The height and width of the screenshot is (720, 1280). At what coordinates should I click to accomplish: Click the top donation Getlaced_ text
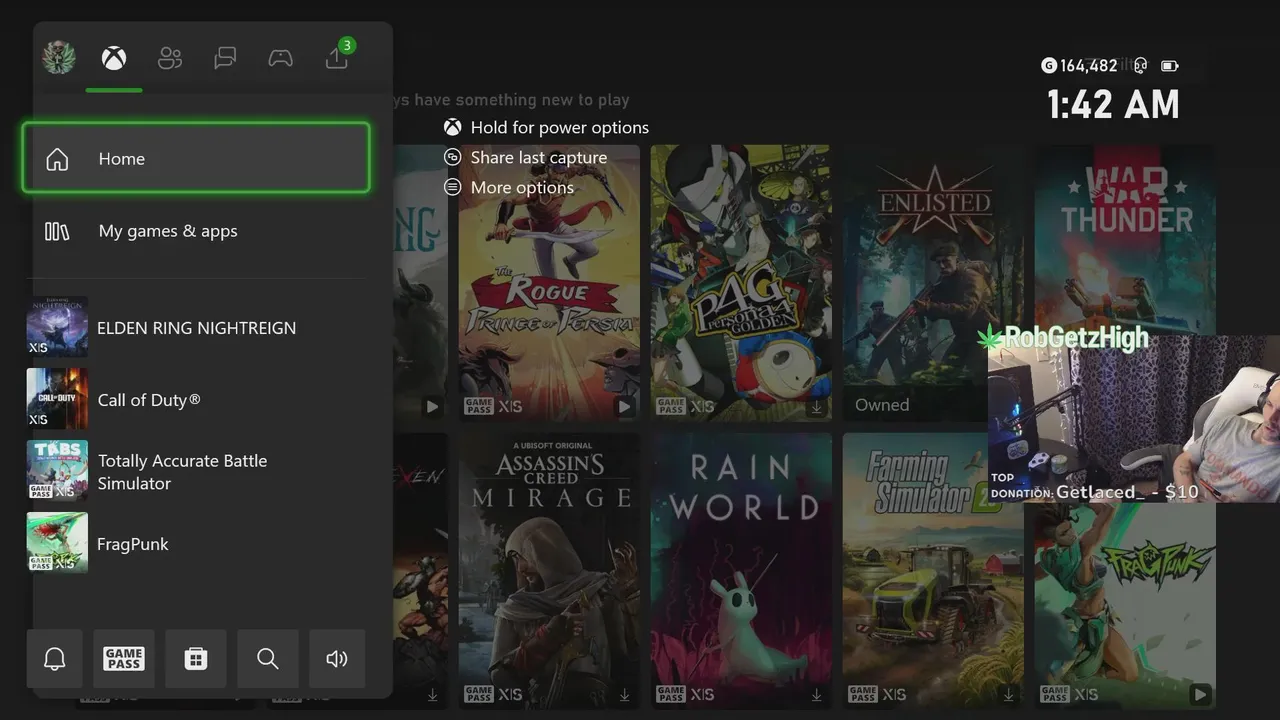coord(1128,492)
